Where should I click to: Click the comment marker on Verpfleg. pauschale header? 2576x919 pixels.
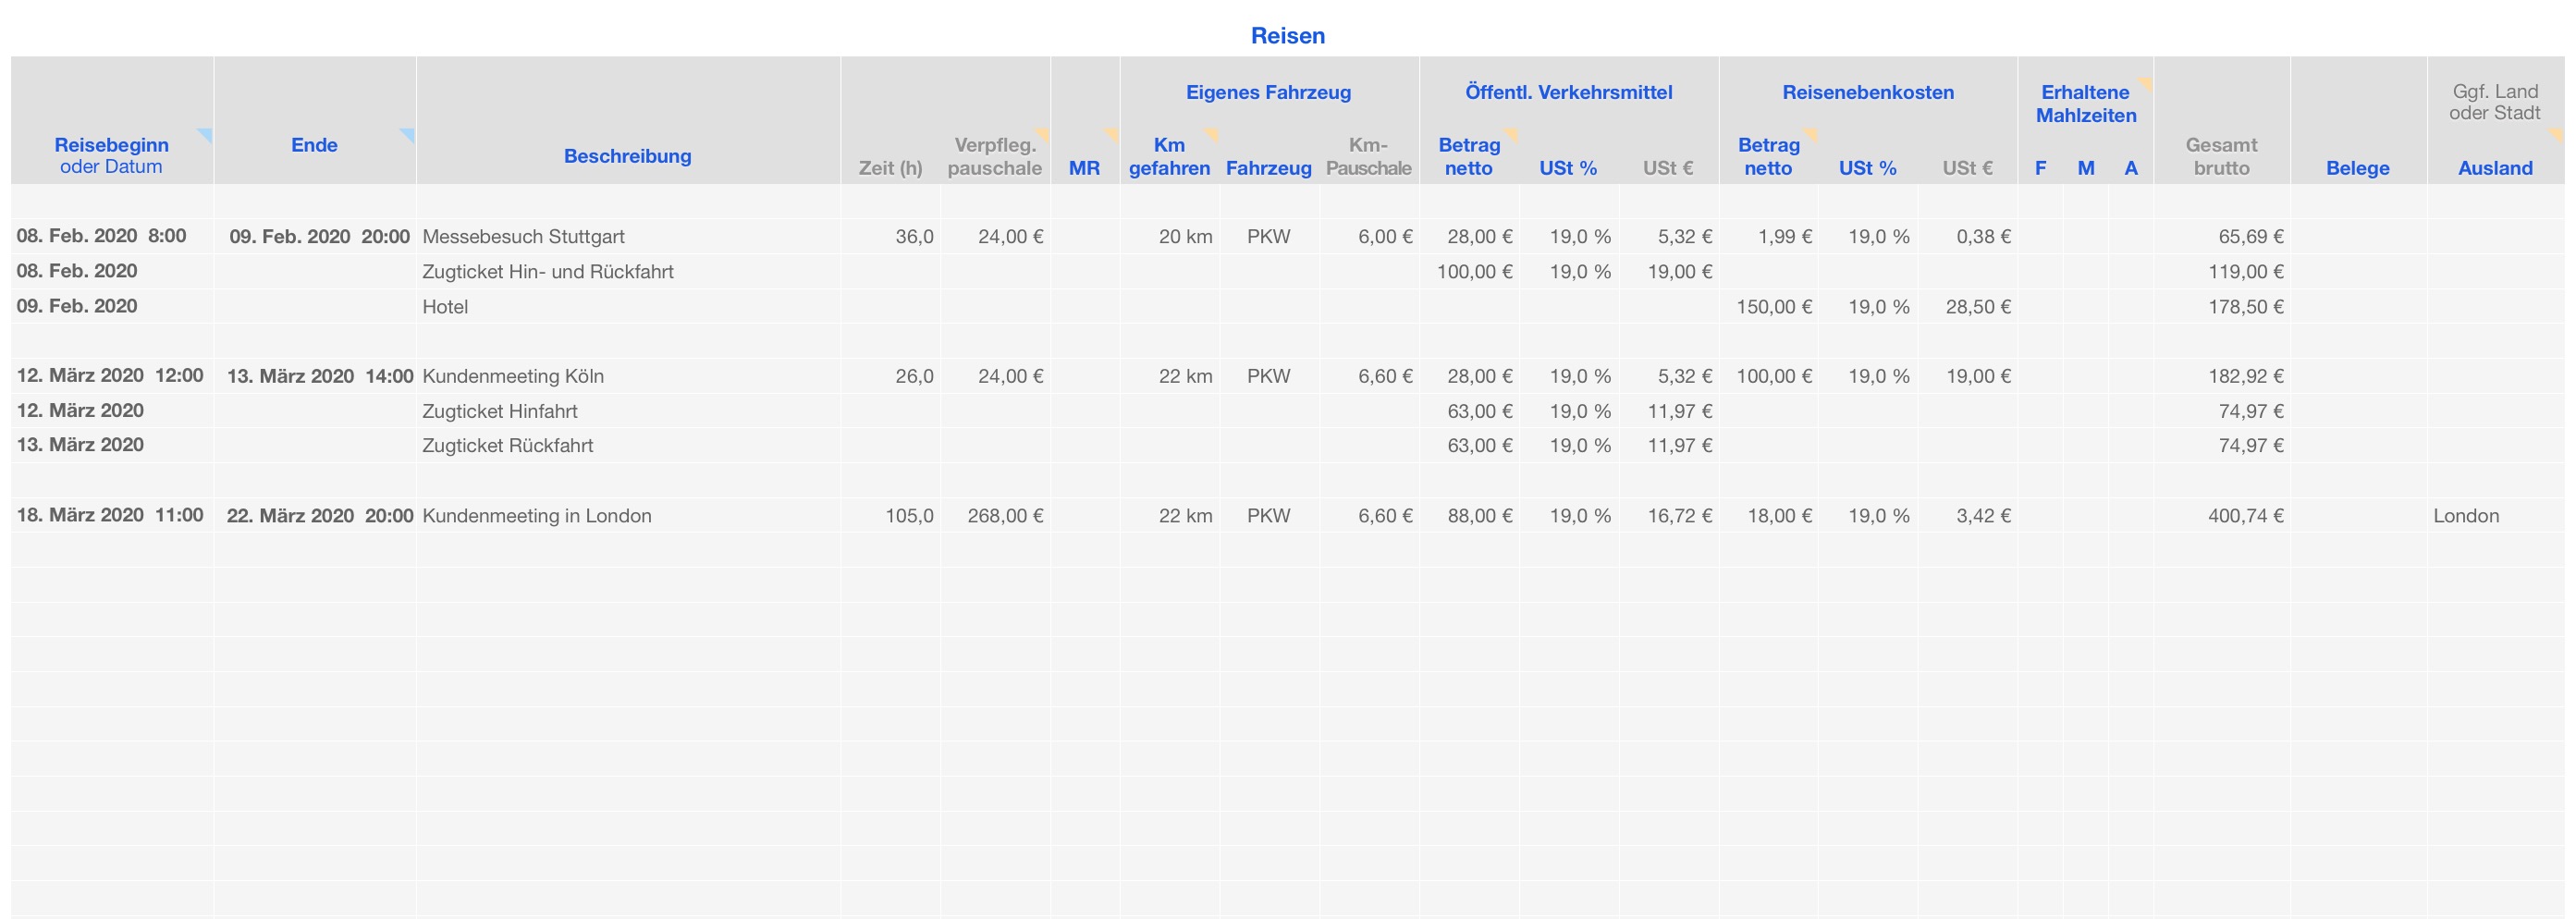(1043, 133)
